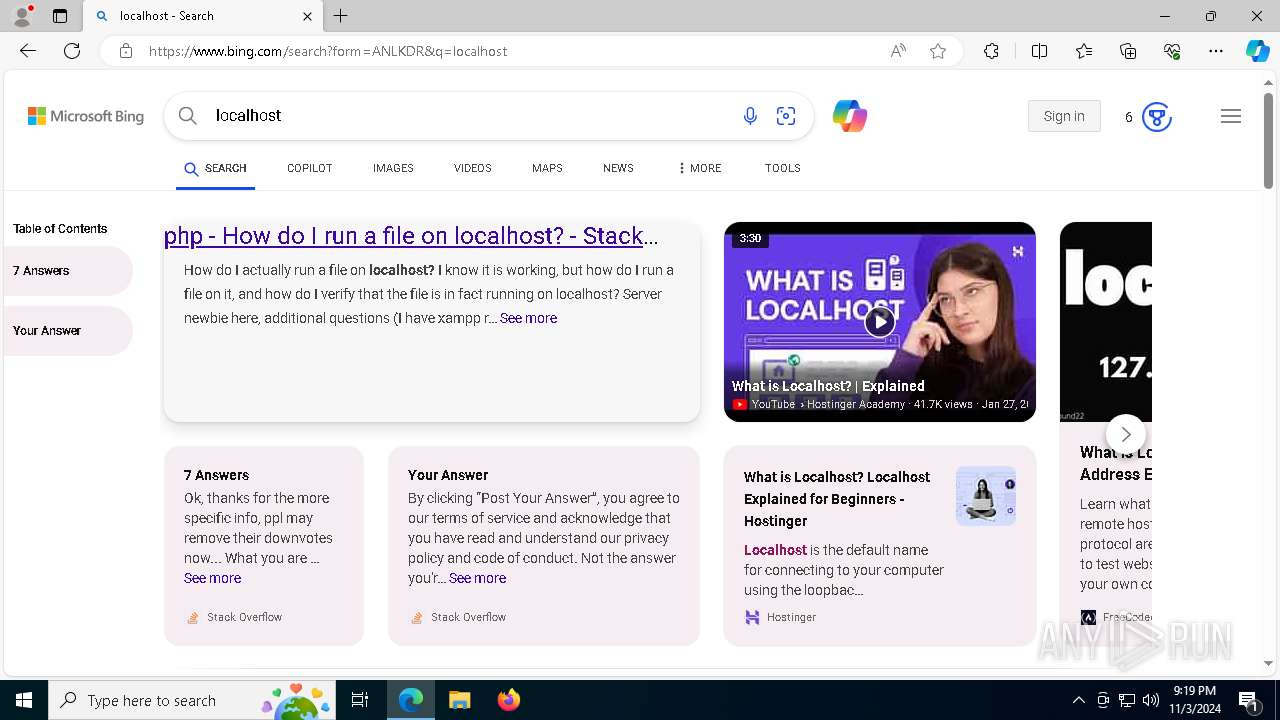The width and height of the screenshot is (1280, 720).
Task: Open the Extensions puzzle icon
Action: [991, 51]
